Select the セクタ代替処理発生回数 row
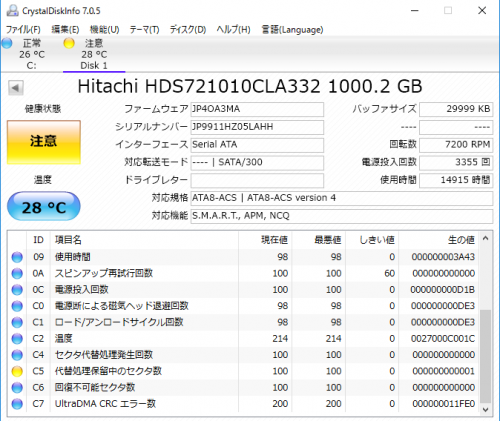This screenshot has height=421, width=500. pos(243,355)
